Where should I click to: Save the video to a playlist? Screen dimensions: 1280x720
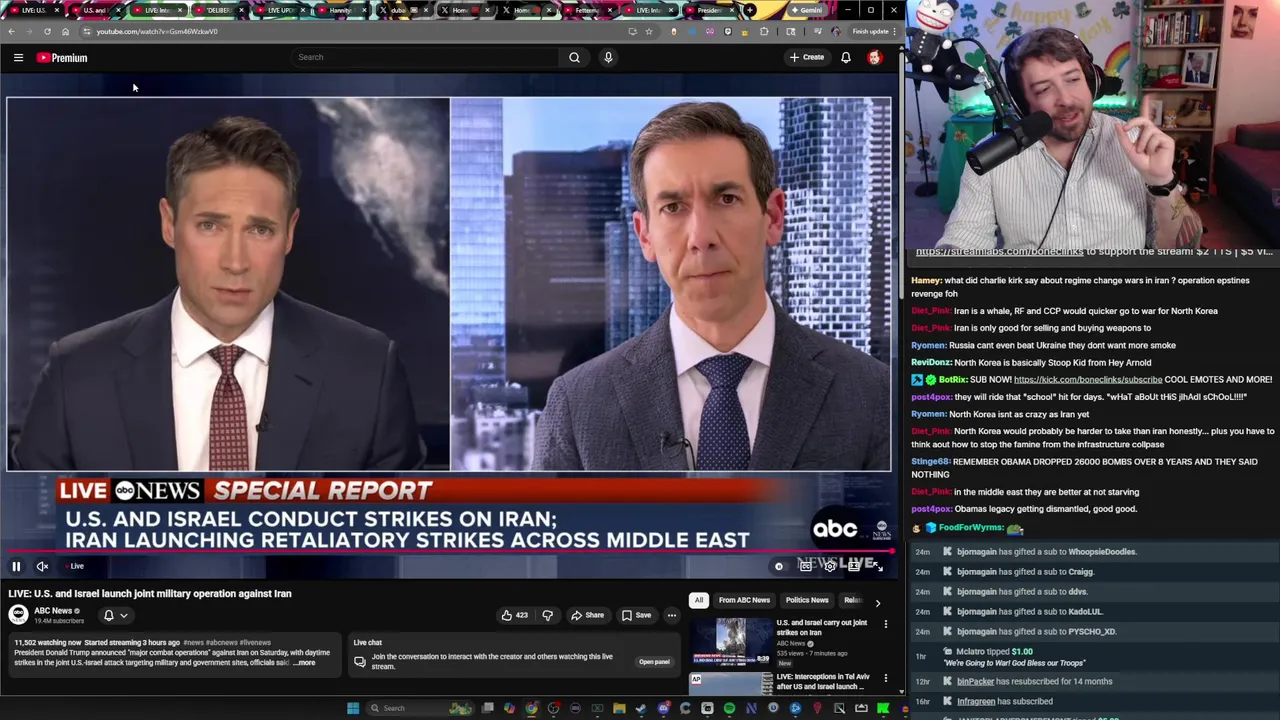click(636, 615)
